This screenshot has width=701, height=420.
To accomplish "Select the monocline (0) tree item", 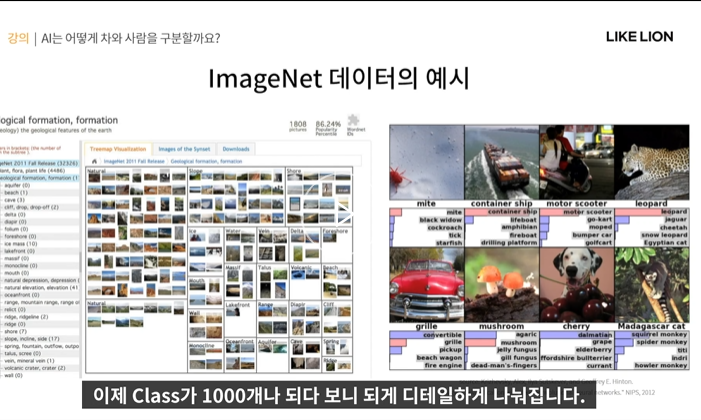I will click(21, 265).
